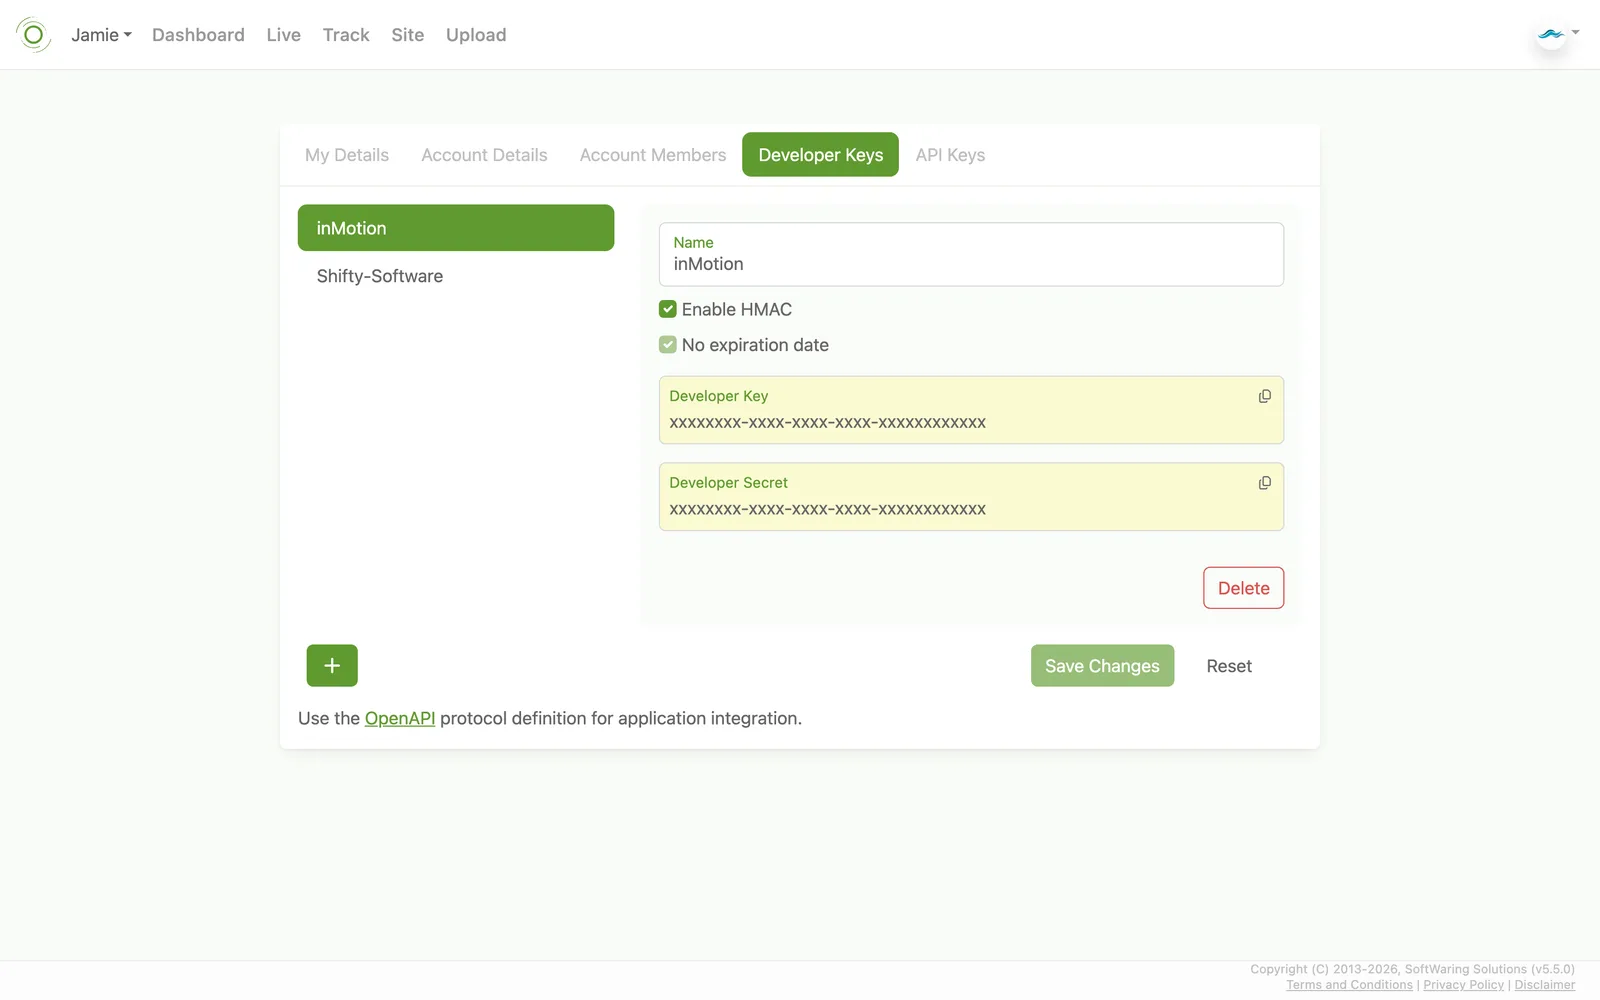Image resolution: width=1600 pixels, height=1000 pixels.
Task: Delete the inMotion developer key
Action: 1243,588
